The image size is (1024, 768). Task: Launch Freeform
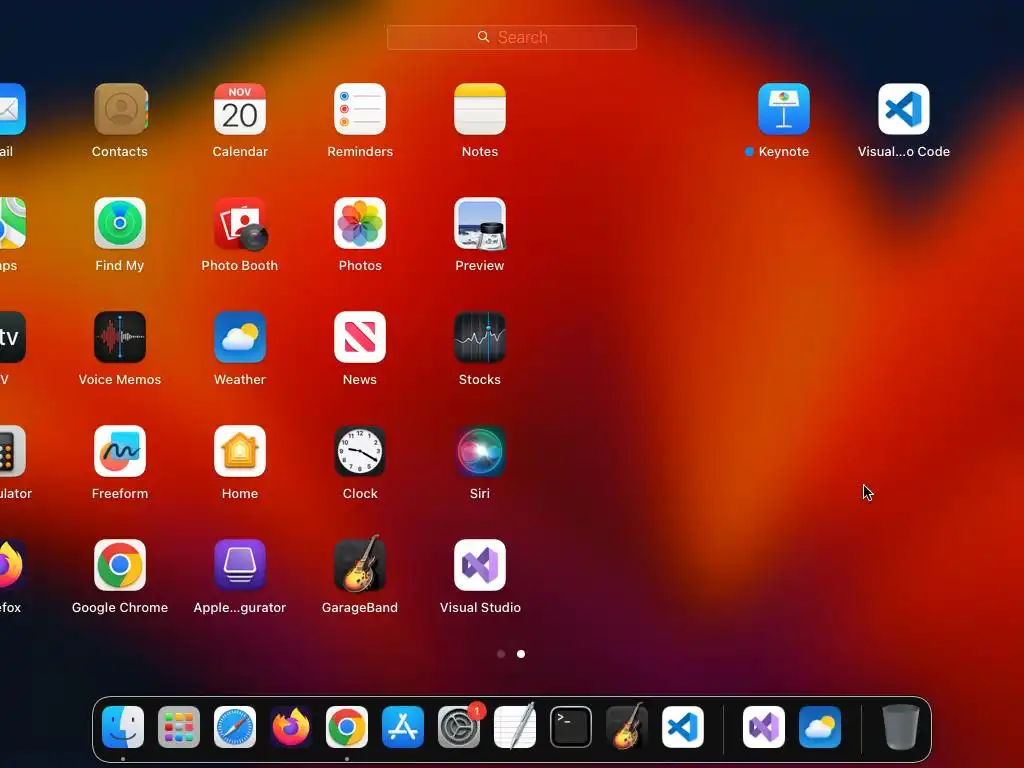click(x=120, y=451)
